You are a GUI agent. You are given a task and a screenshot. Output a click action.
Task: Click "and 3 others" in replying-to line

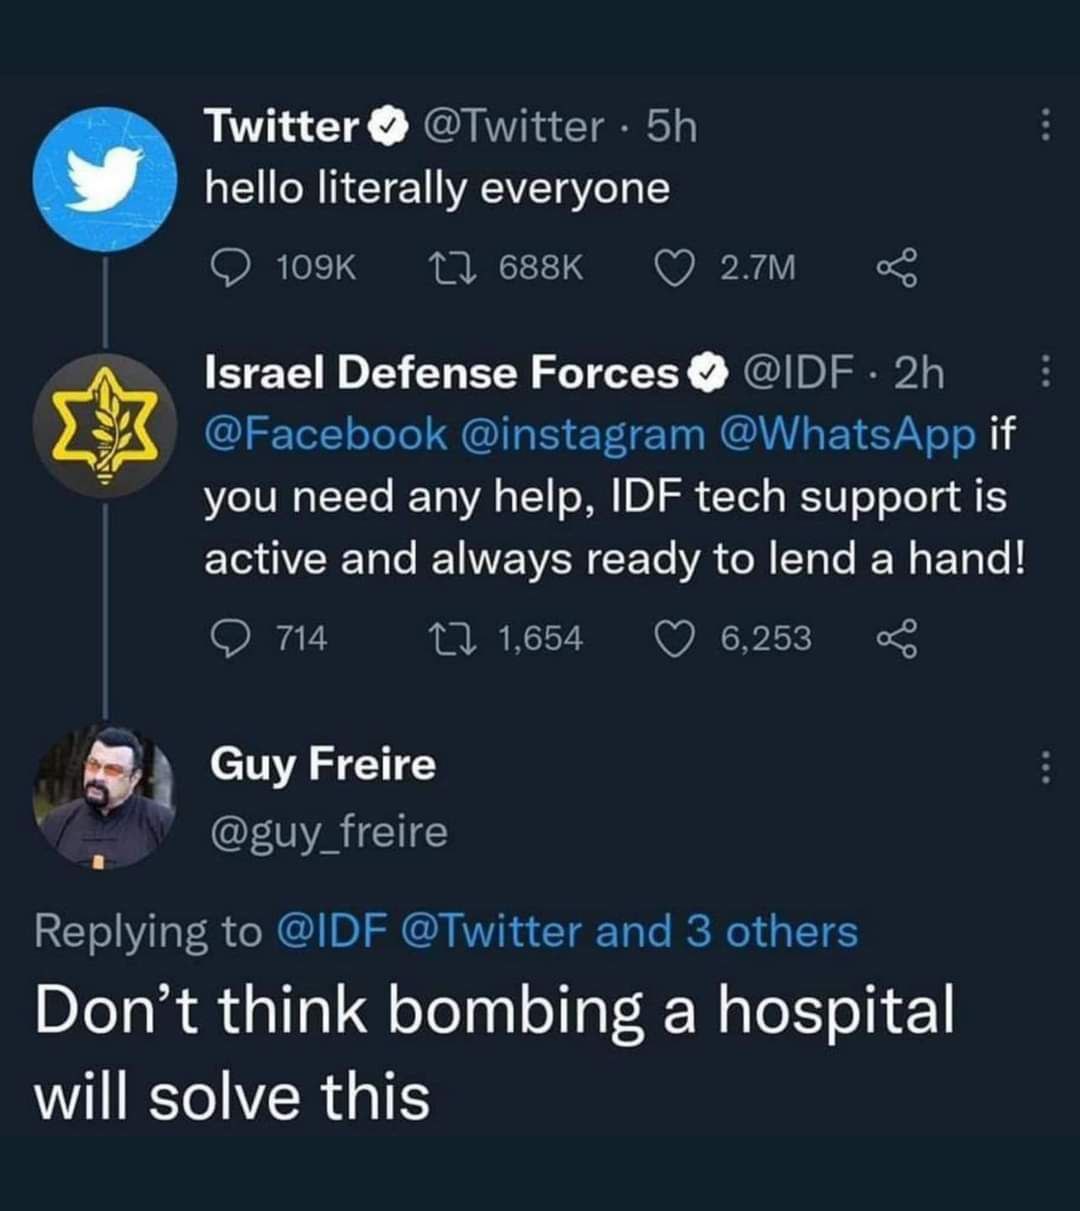click(x=727, y=931)
